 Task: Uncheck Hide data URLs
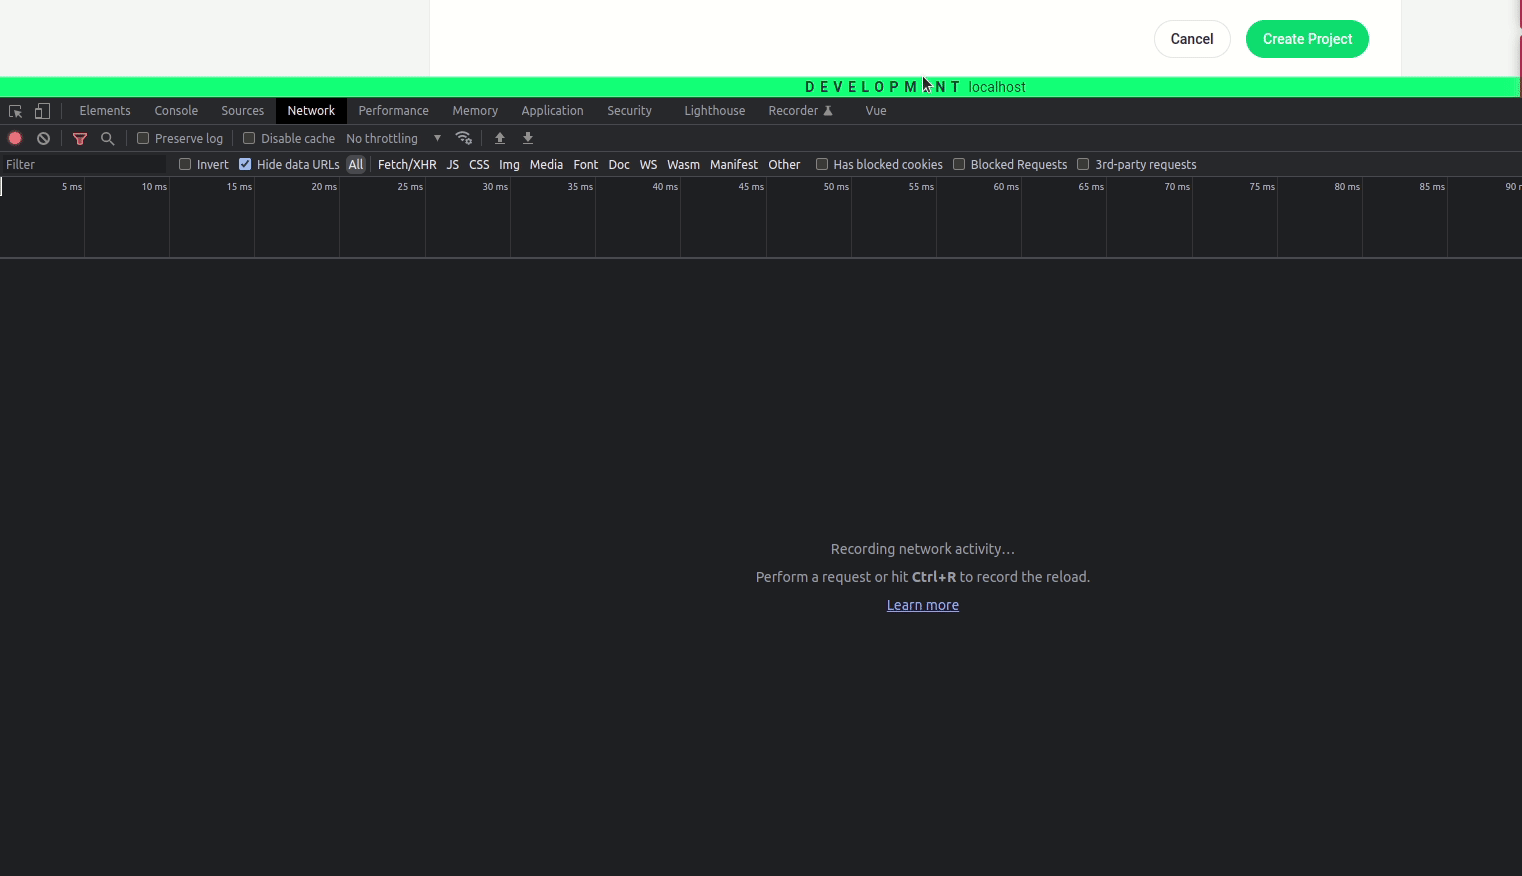pyautogui.click(x=245, y=164)
